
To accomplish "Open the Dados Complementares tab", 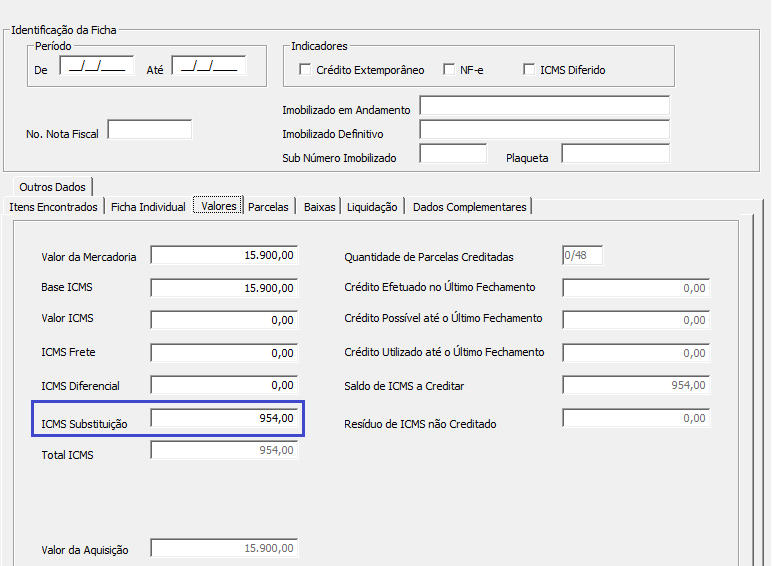I will (x=469, y=207).
